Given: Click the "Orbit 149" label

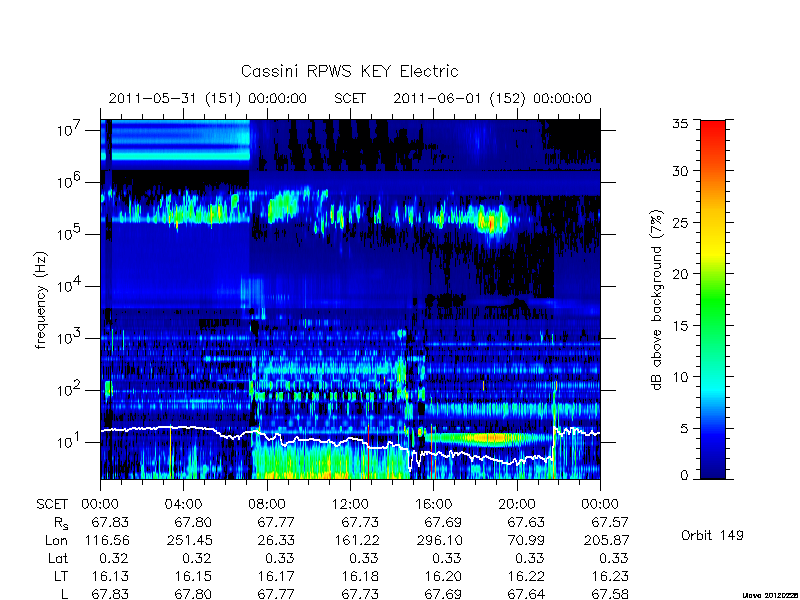Looking at the screenshot, I should click(x=712, y=535).
